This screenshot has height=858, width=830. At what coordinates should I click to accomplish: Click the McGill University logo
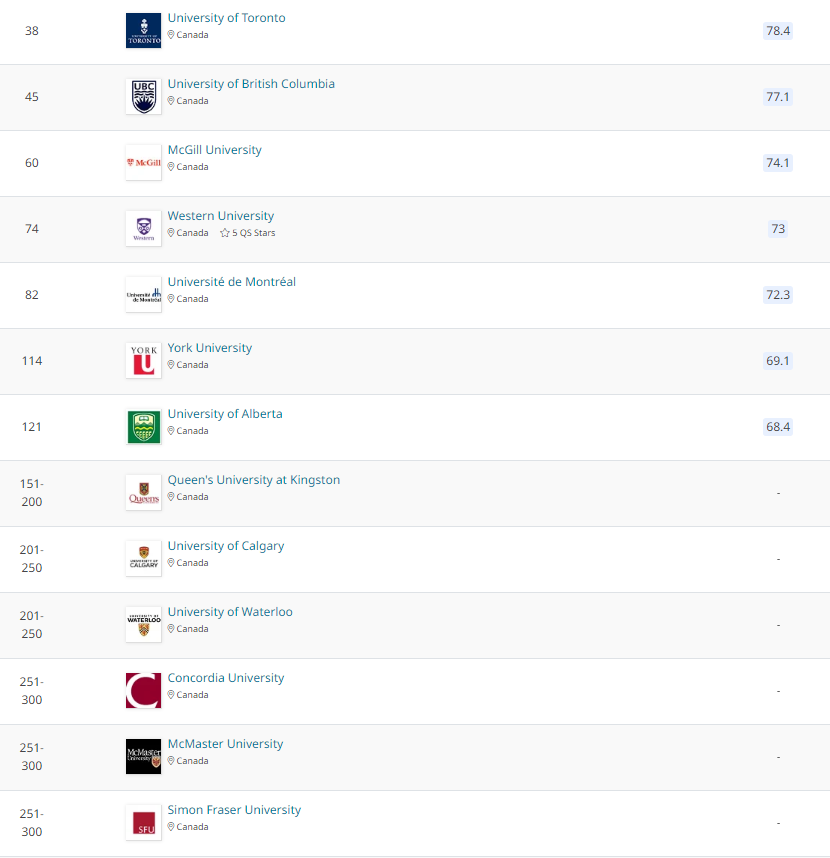pos(143,163)
